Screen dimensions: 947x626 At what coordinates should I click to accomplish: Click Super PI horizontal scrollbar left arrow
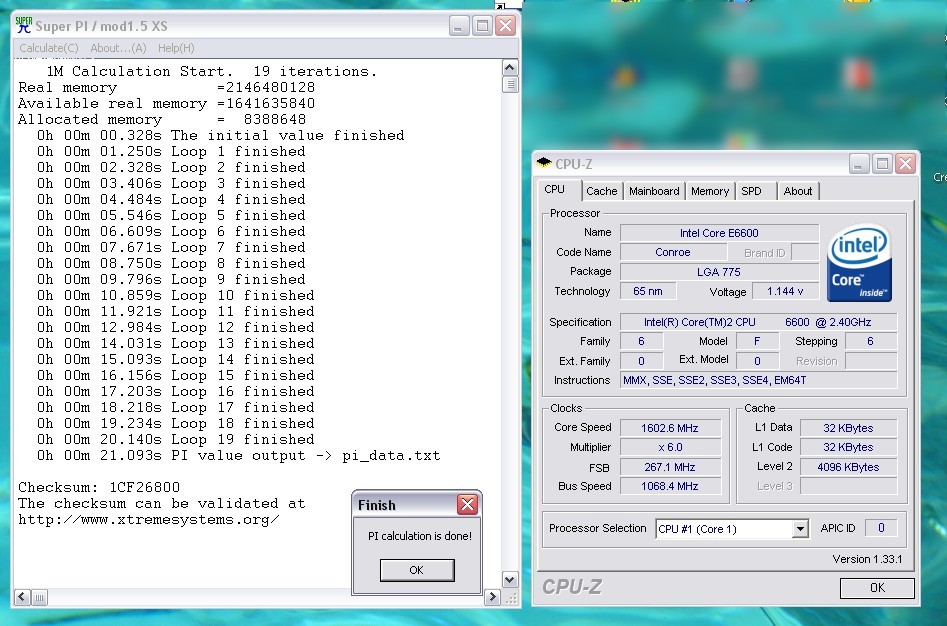[x=22, y=597]
